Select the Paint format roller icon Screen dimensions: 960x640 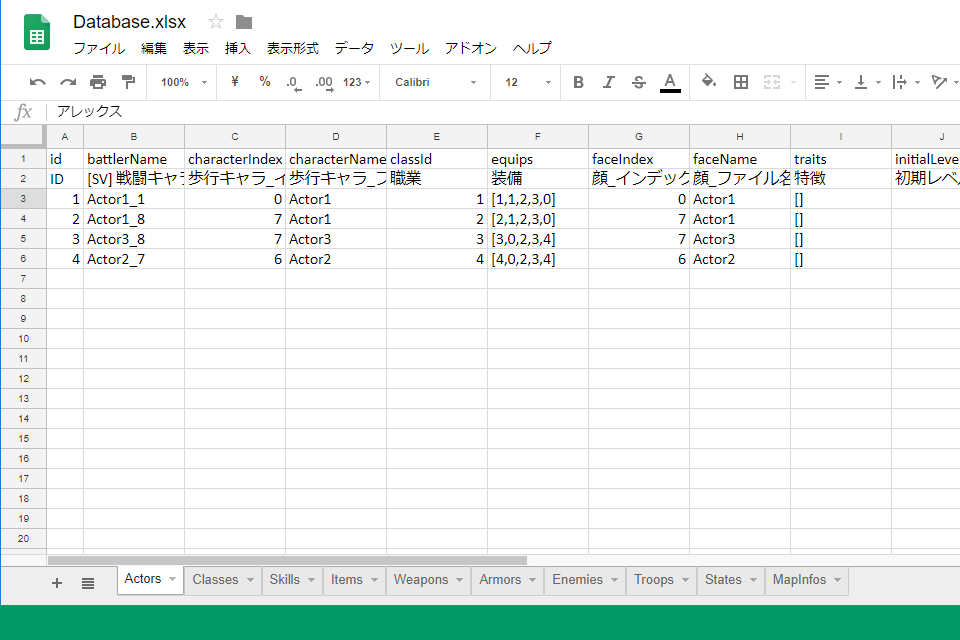128,82
